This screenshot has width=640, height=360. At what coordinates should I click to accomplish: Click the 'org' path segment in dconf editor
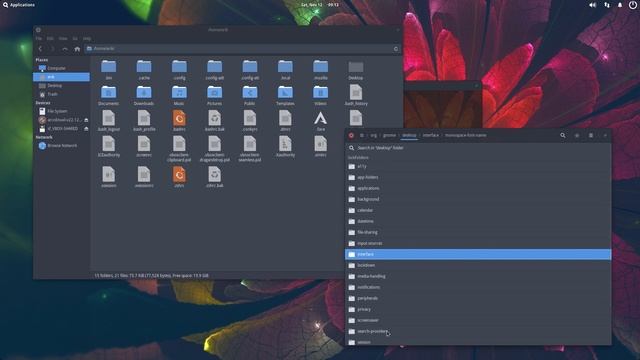coord(373,135)
